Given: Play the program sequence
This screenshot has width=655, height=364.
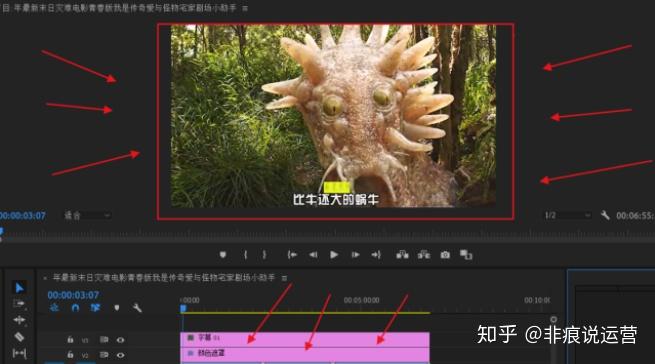Looking at the screenshot, I should 334,255.
